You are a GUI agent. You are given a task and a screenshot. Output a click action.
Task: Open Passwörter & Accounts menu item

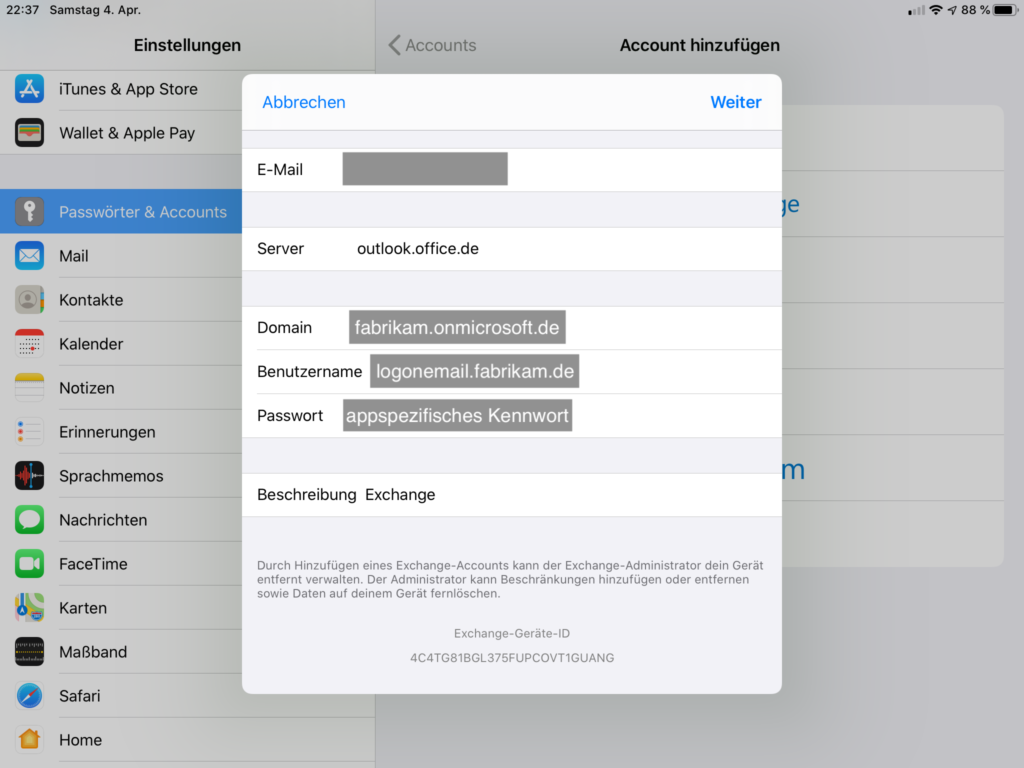(143, 212)
